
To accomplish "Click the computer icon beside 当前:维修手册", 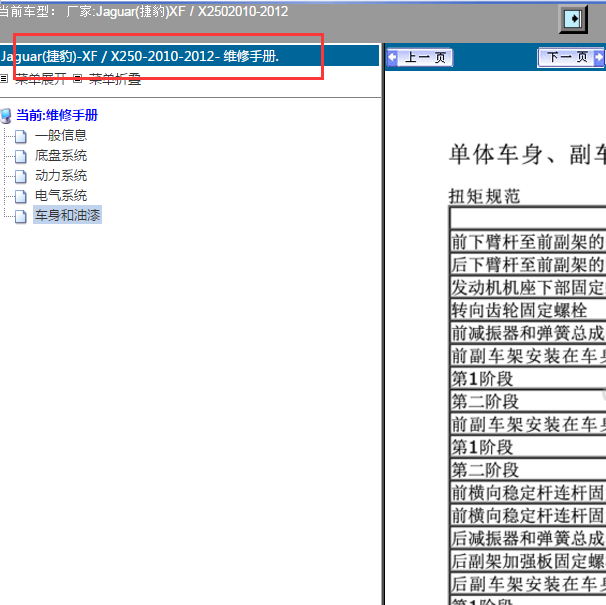I will 6,116.
